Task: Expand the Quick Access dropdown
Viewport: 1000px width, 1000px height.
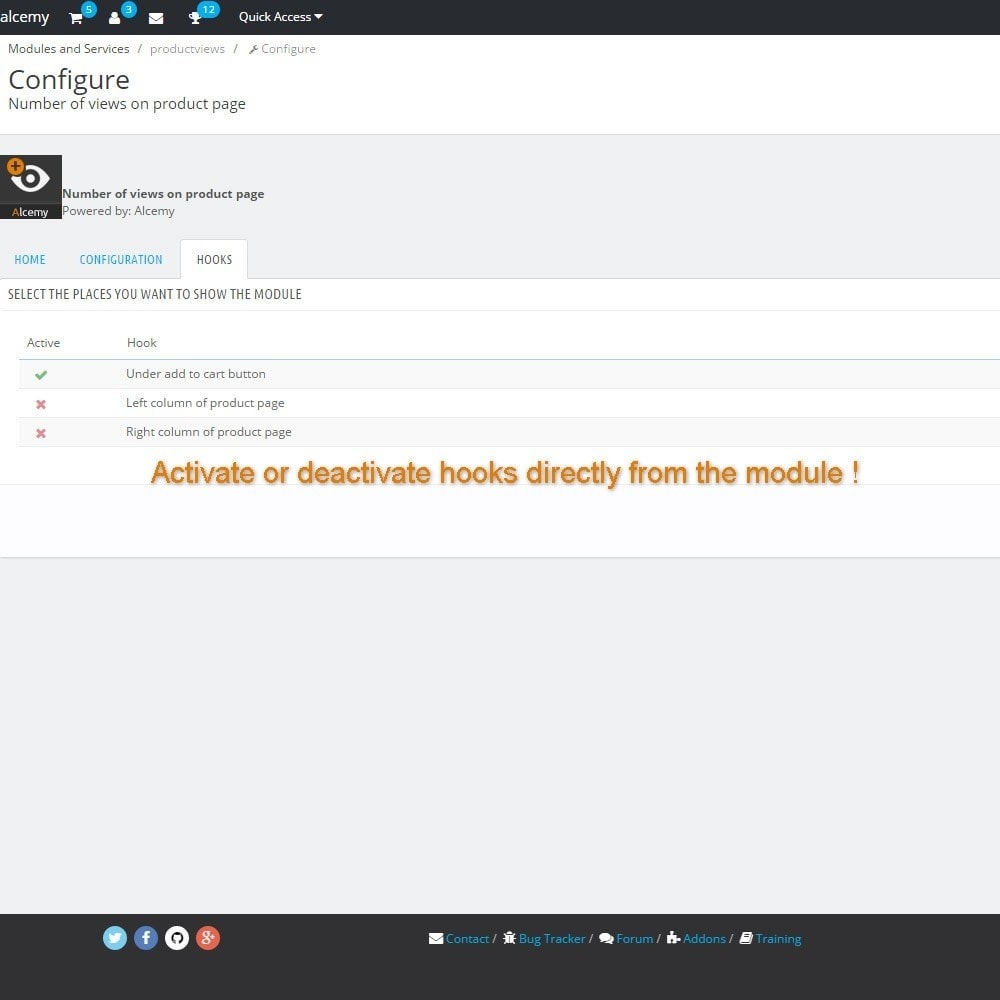Action: (x=281, y=17)
